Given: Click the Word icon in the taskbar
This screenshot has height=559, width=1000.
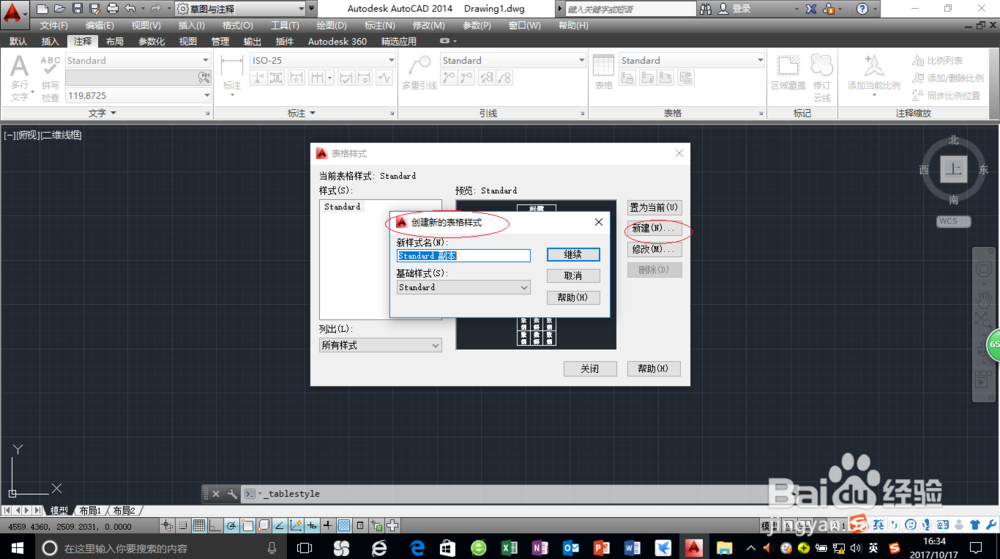Looking at the screenshot, I should 632,548.
